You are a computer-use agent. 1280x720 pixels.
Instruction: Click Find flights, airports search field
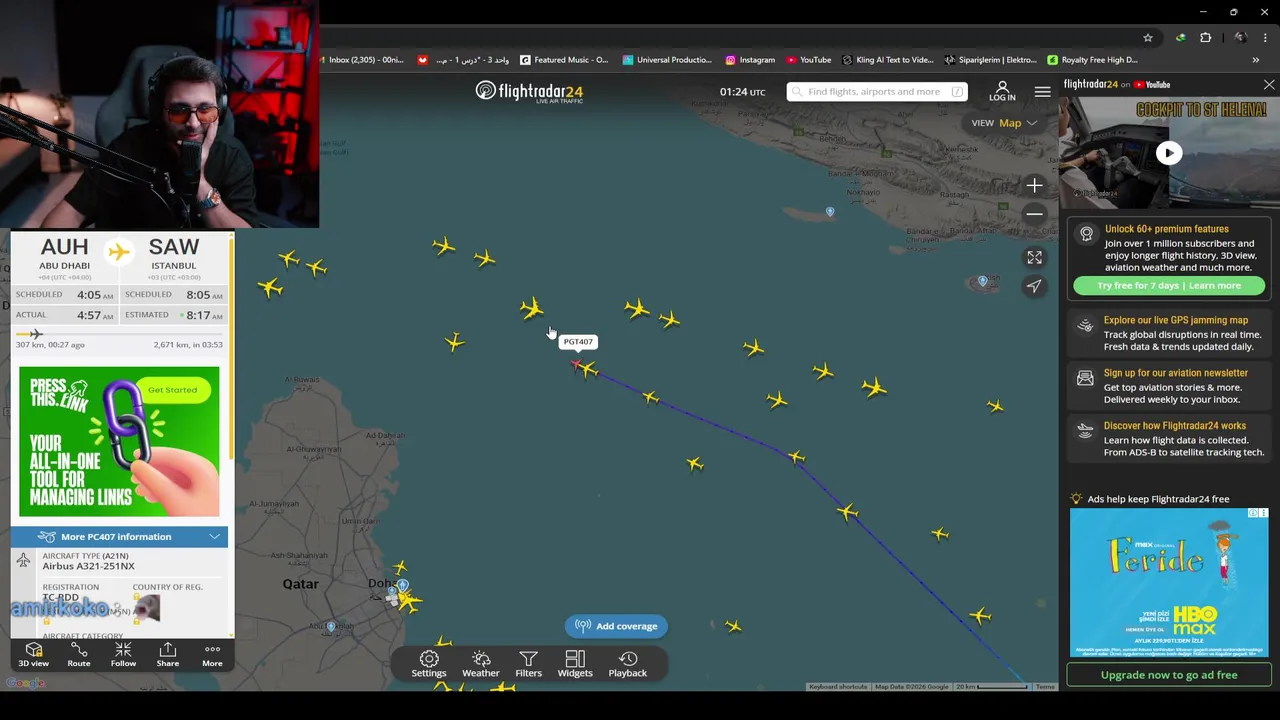tap(876, 92)
